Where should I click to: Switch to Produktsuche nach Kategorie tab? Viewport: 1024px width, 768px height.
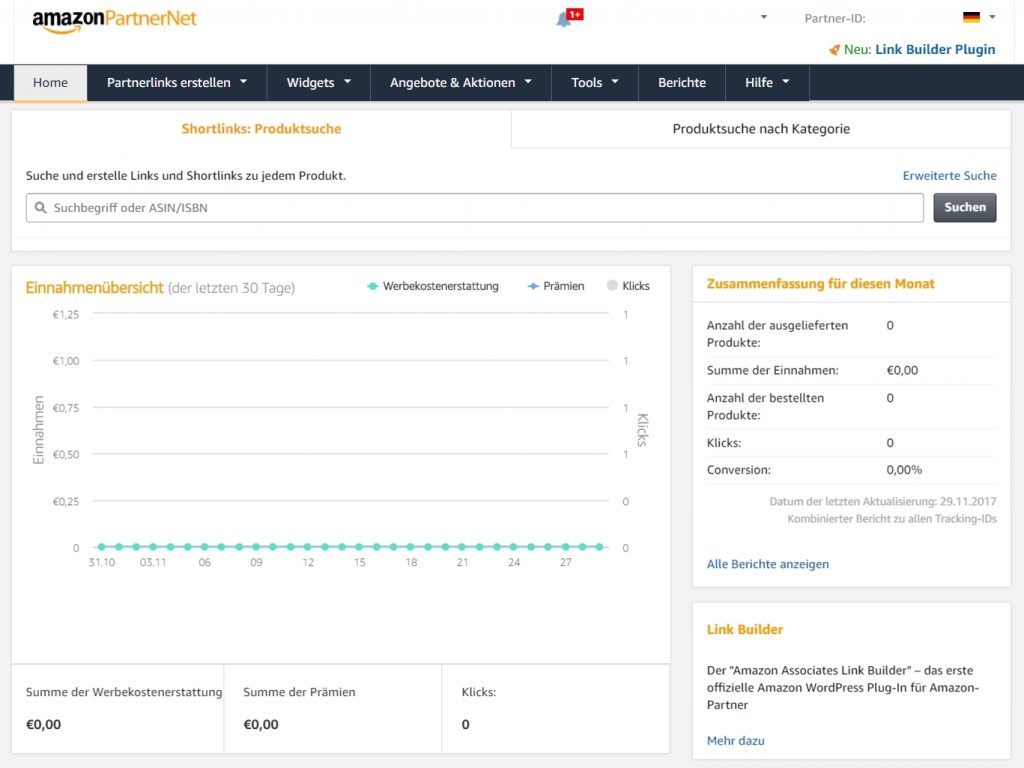pos(761,129)
